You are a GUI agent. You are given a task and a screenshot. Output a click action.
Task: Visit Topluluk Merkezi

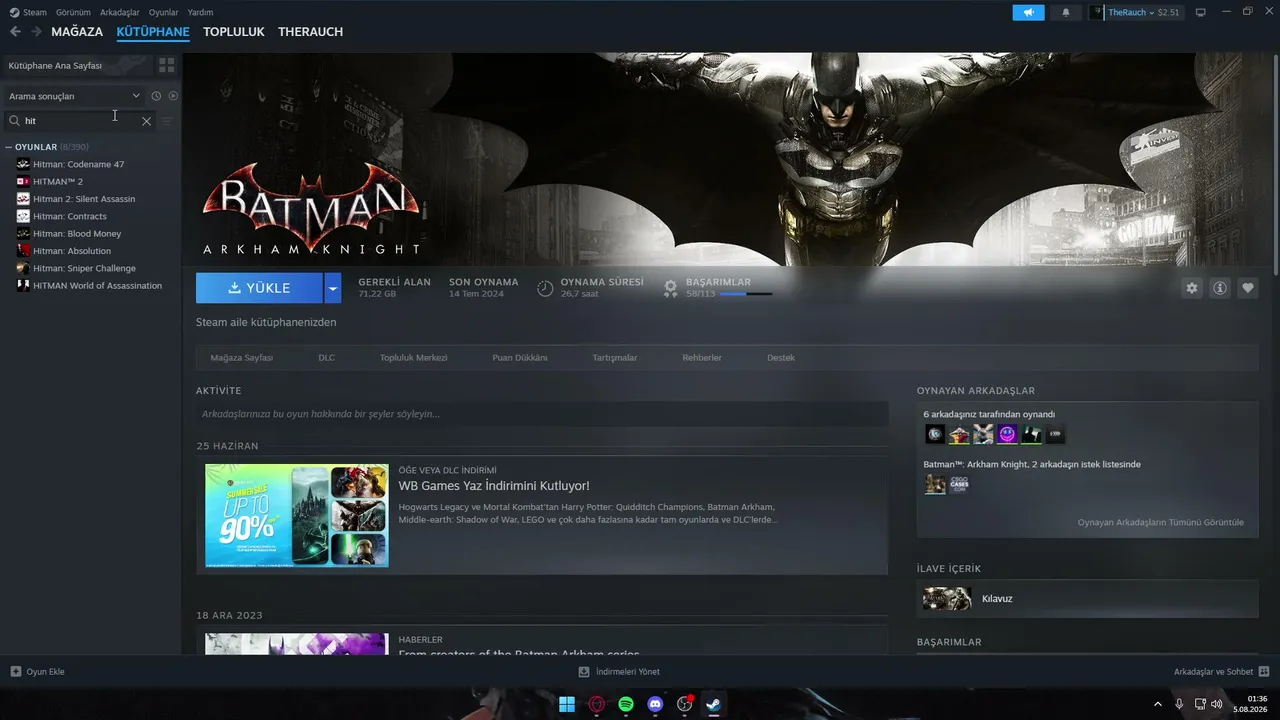click(x=414, y=358)
